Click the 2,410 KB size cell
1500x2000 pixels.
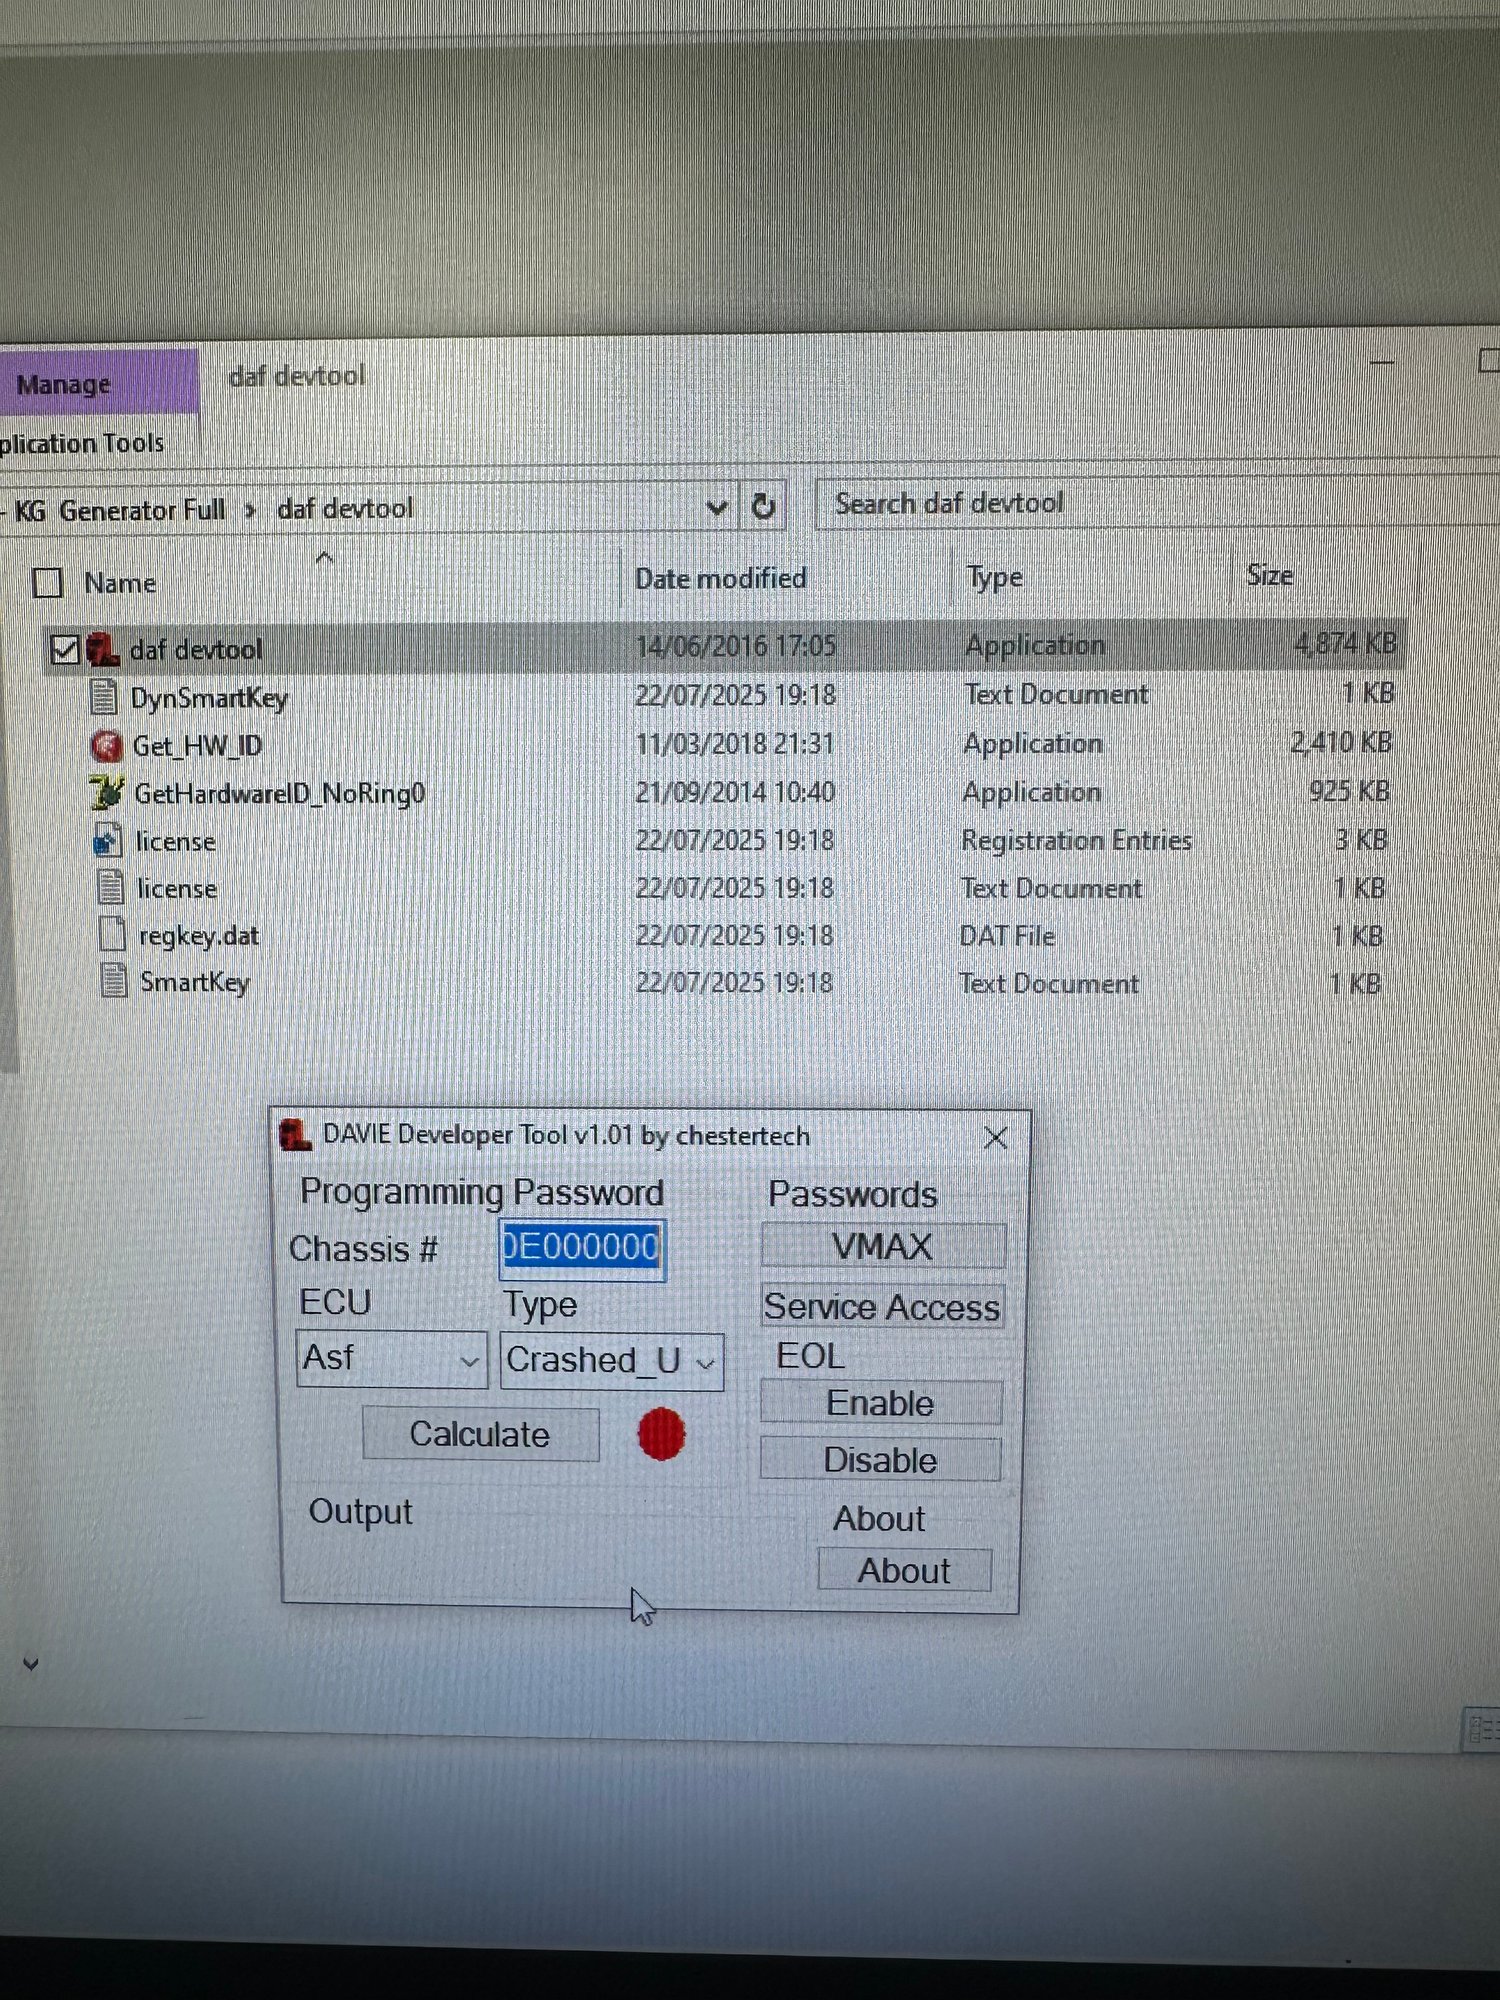1341,742
